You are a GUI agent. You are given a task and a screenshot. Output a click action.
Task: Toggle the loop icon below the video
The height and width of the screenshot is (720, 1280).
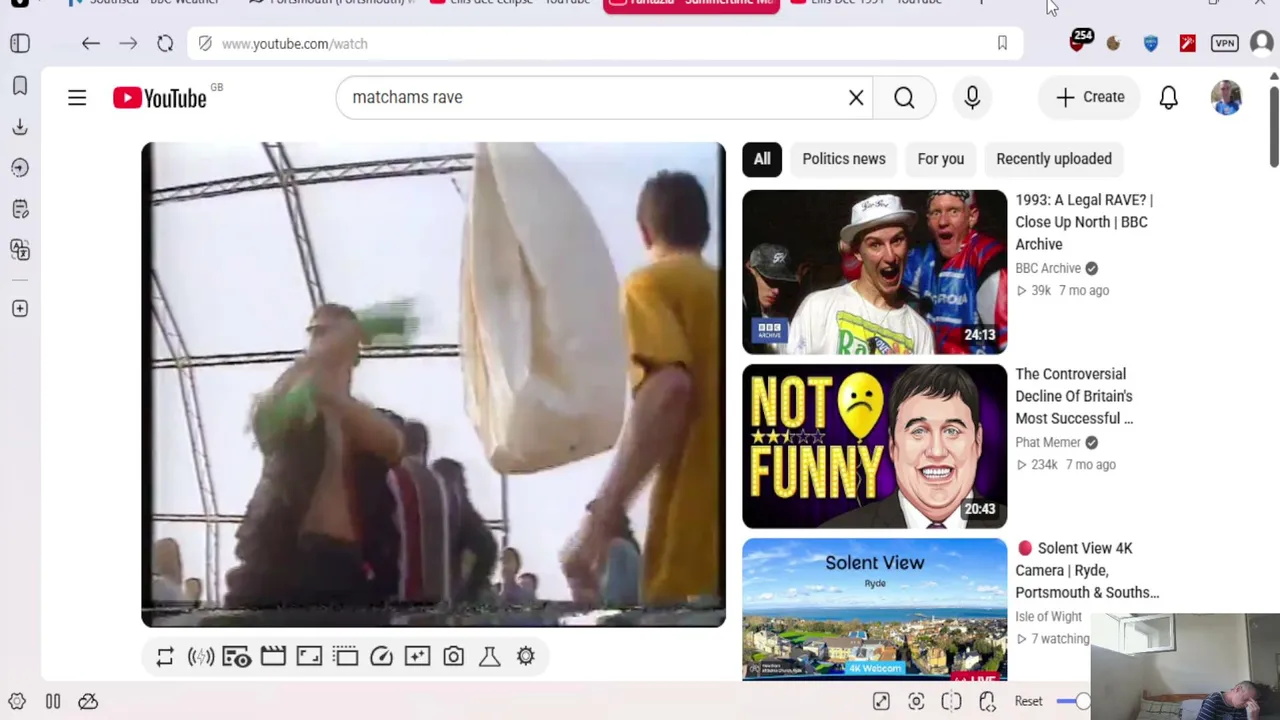click(165, 656)
